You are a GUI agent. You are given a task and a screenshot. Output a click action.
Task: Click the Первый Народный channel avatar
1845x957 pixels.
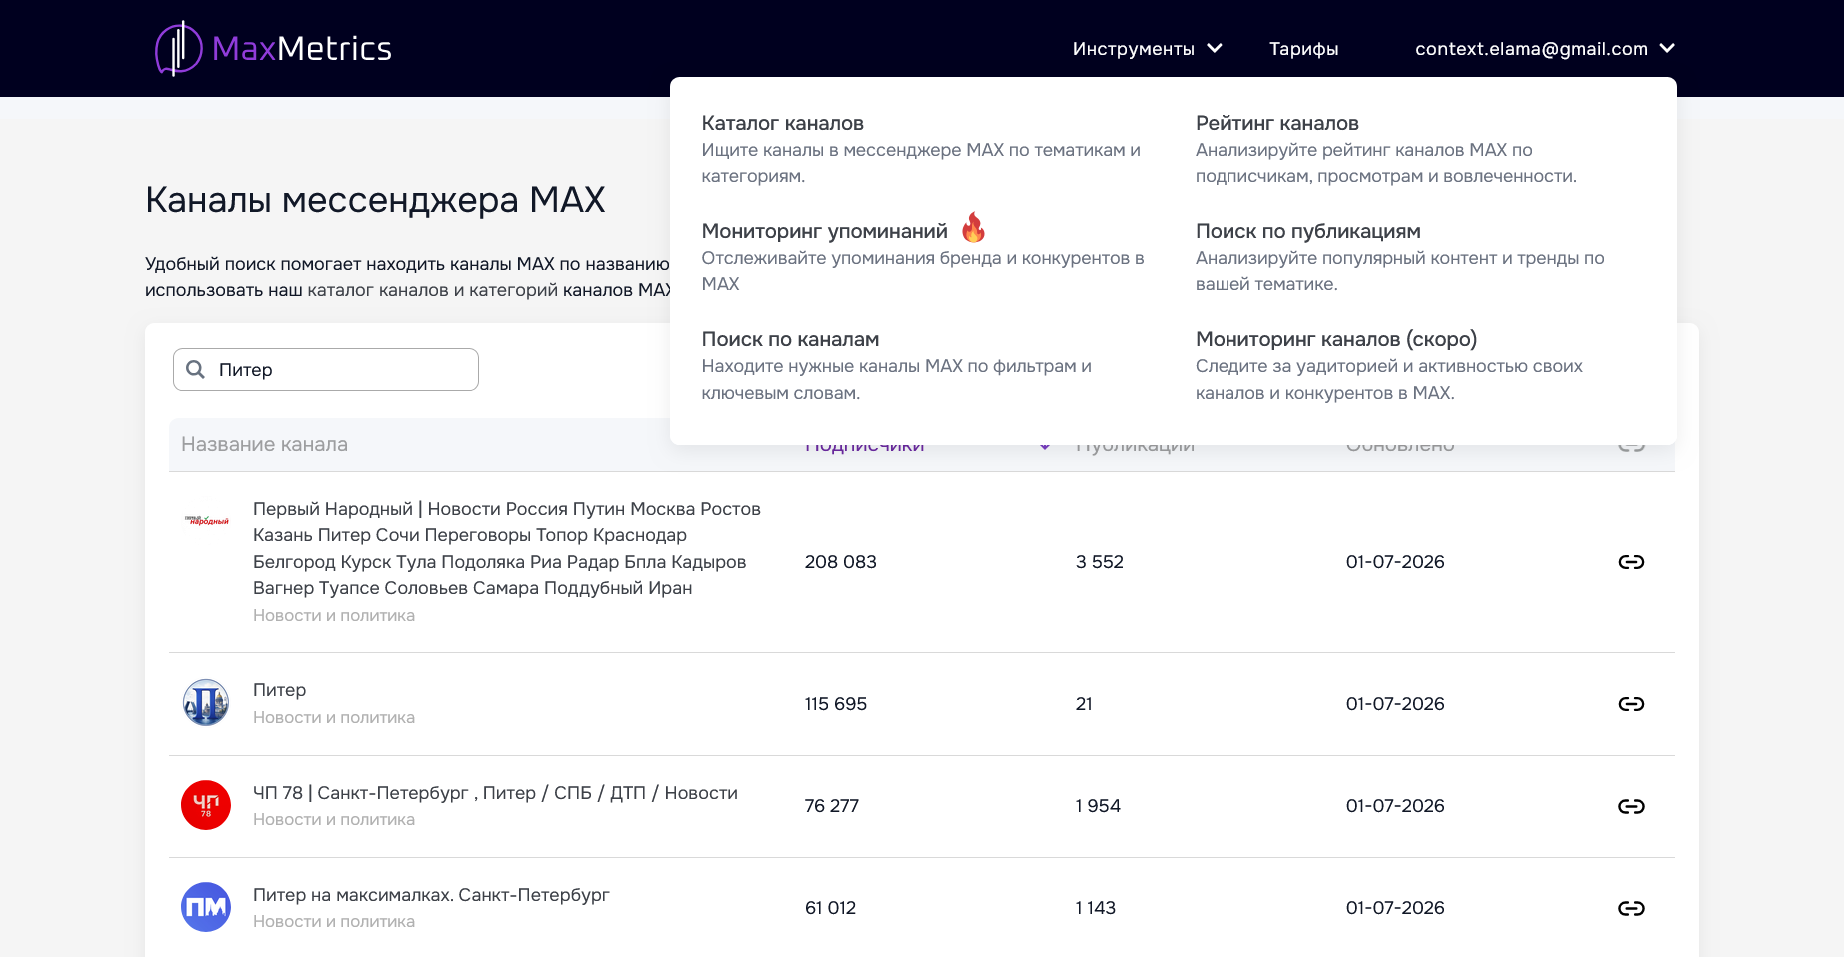[x=206, y=520]
